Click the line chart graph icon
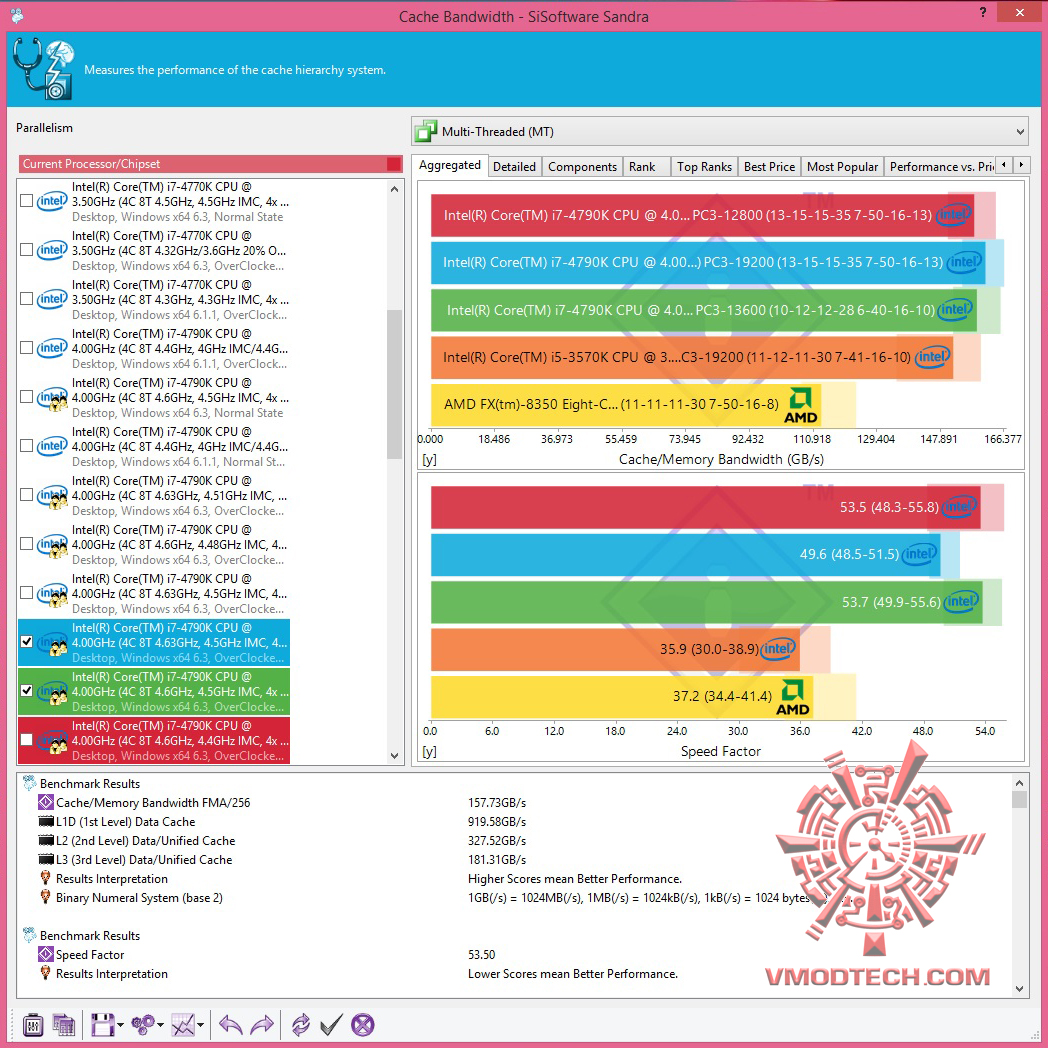The height and width of the screenshot is (1048, 1048). click(183, 1024)
